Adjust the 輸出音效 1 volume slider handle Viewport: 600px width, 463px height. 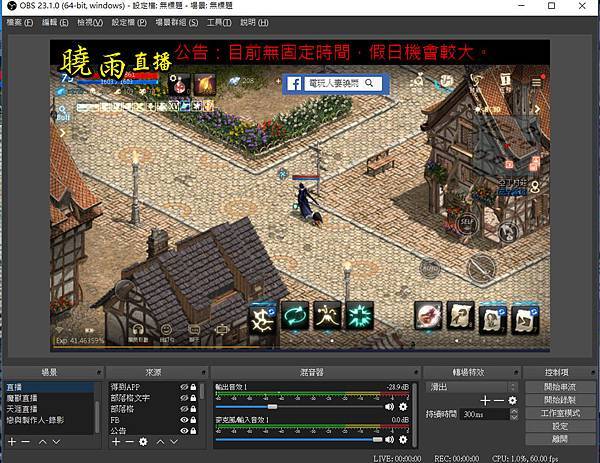click(272, 407)
